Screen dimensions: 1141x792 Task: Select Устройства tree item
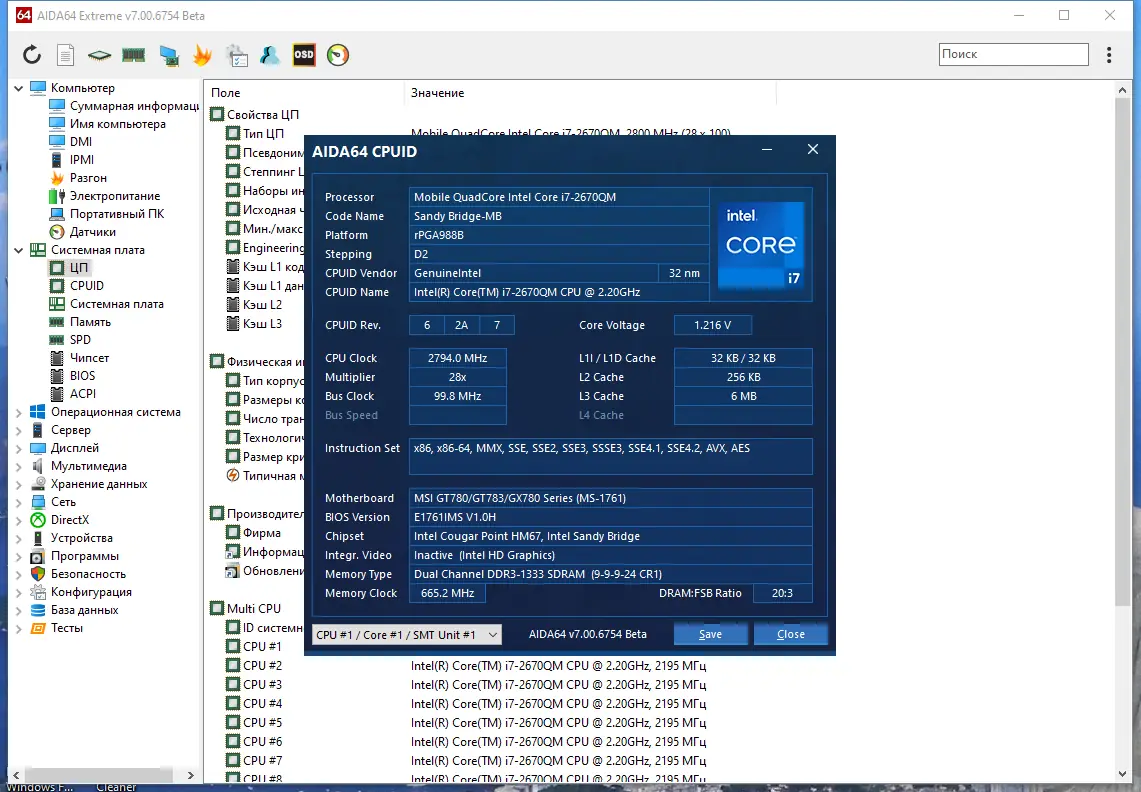pyautogui.click(x=71, y=538)
